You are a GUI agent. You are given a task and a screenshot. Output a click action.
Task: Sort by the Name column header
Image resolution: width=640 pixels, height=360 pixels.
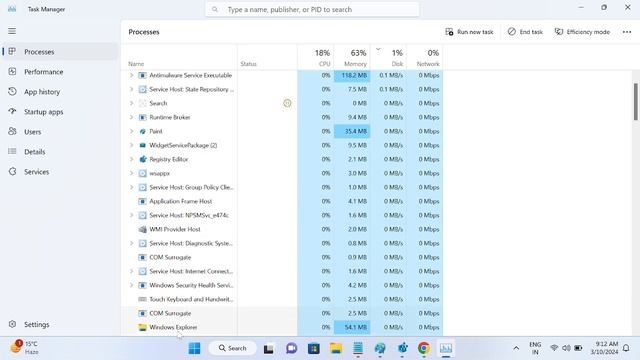tap(179, 58)
